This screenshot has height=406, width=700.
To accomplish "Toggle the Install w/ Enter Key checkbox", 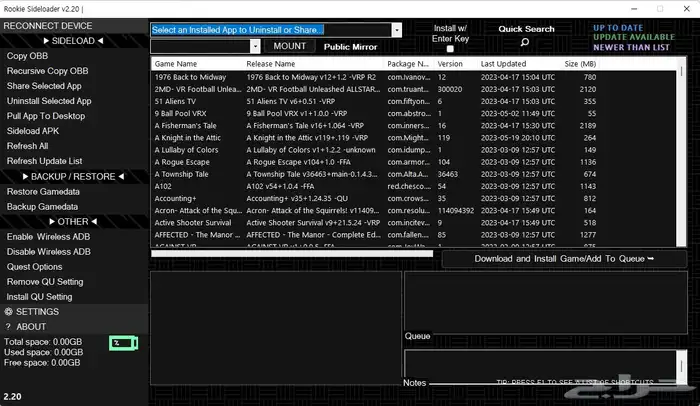I will pyautogui.click(x=450, y=49).
